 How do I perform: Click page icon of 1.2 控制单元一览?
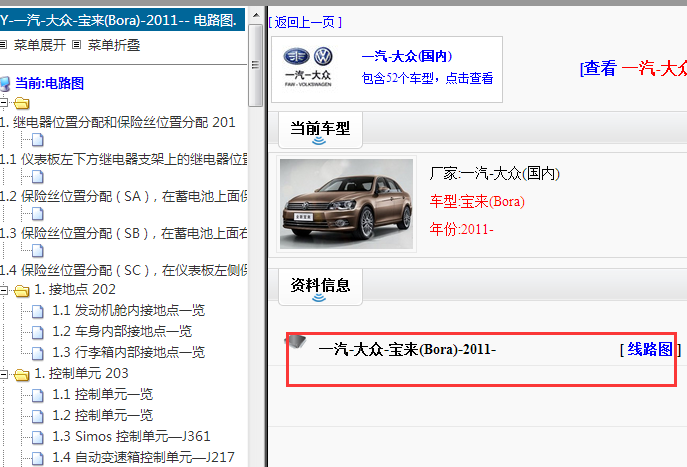pyautogui.click(x=38, y=417)
